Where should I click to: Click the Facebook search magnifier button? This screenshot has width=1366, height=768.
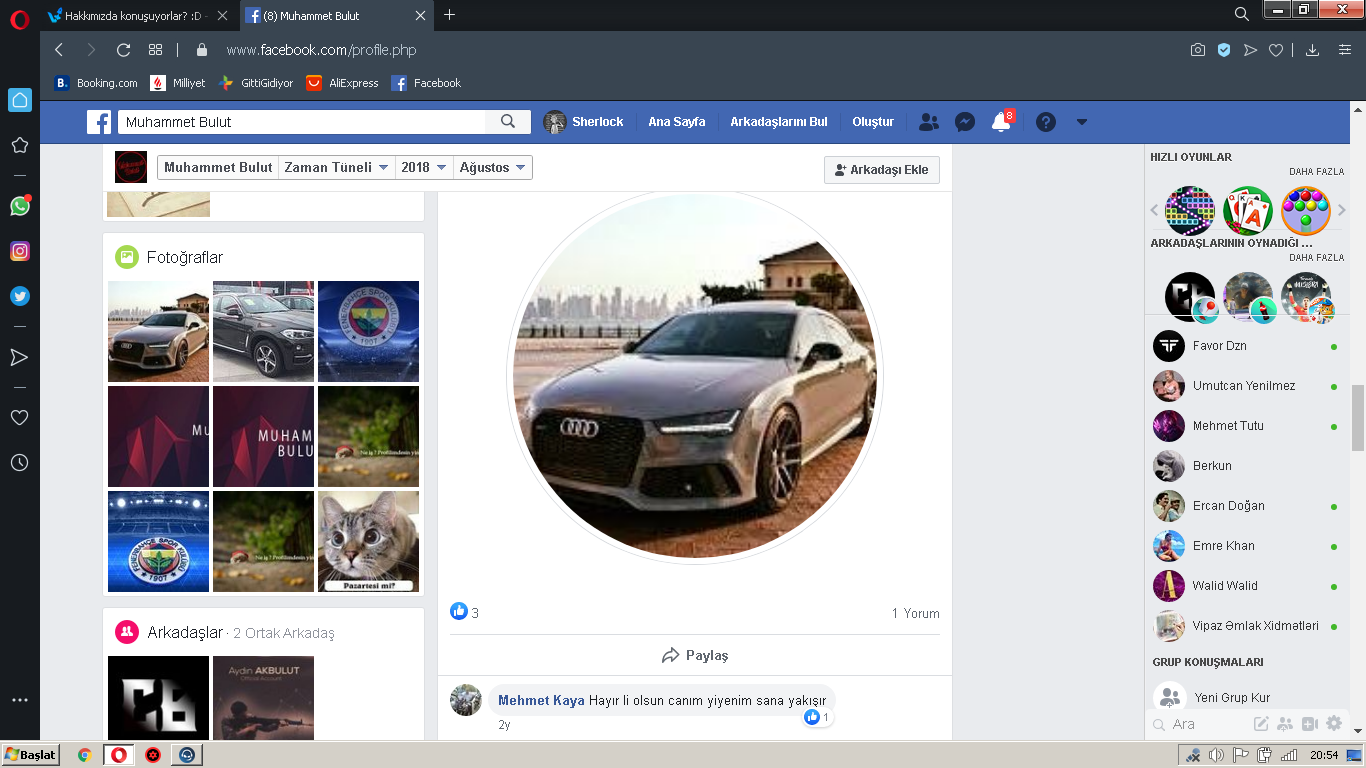click(x=508, y=122)
